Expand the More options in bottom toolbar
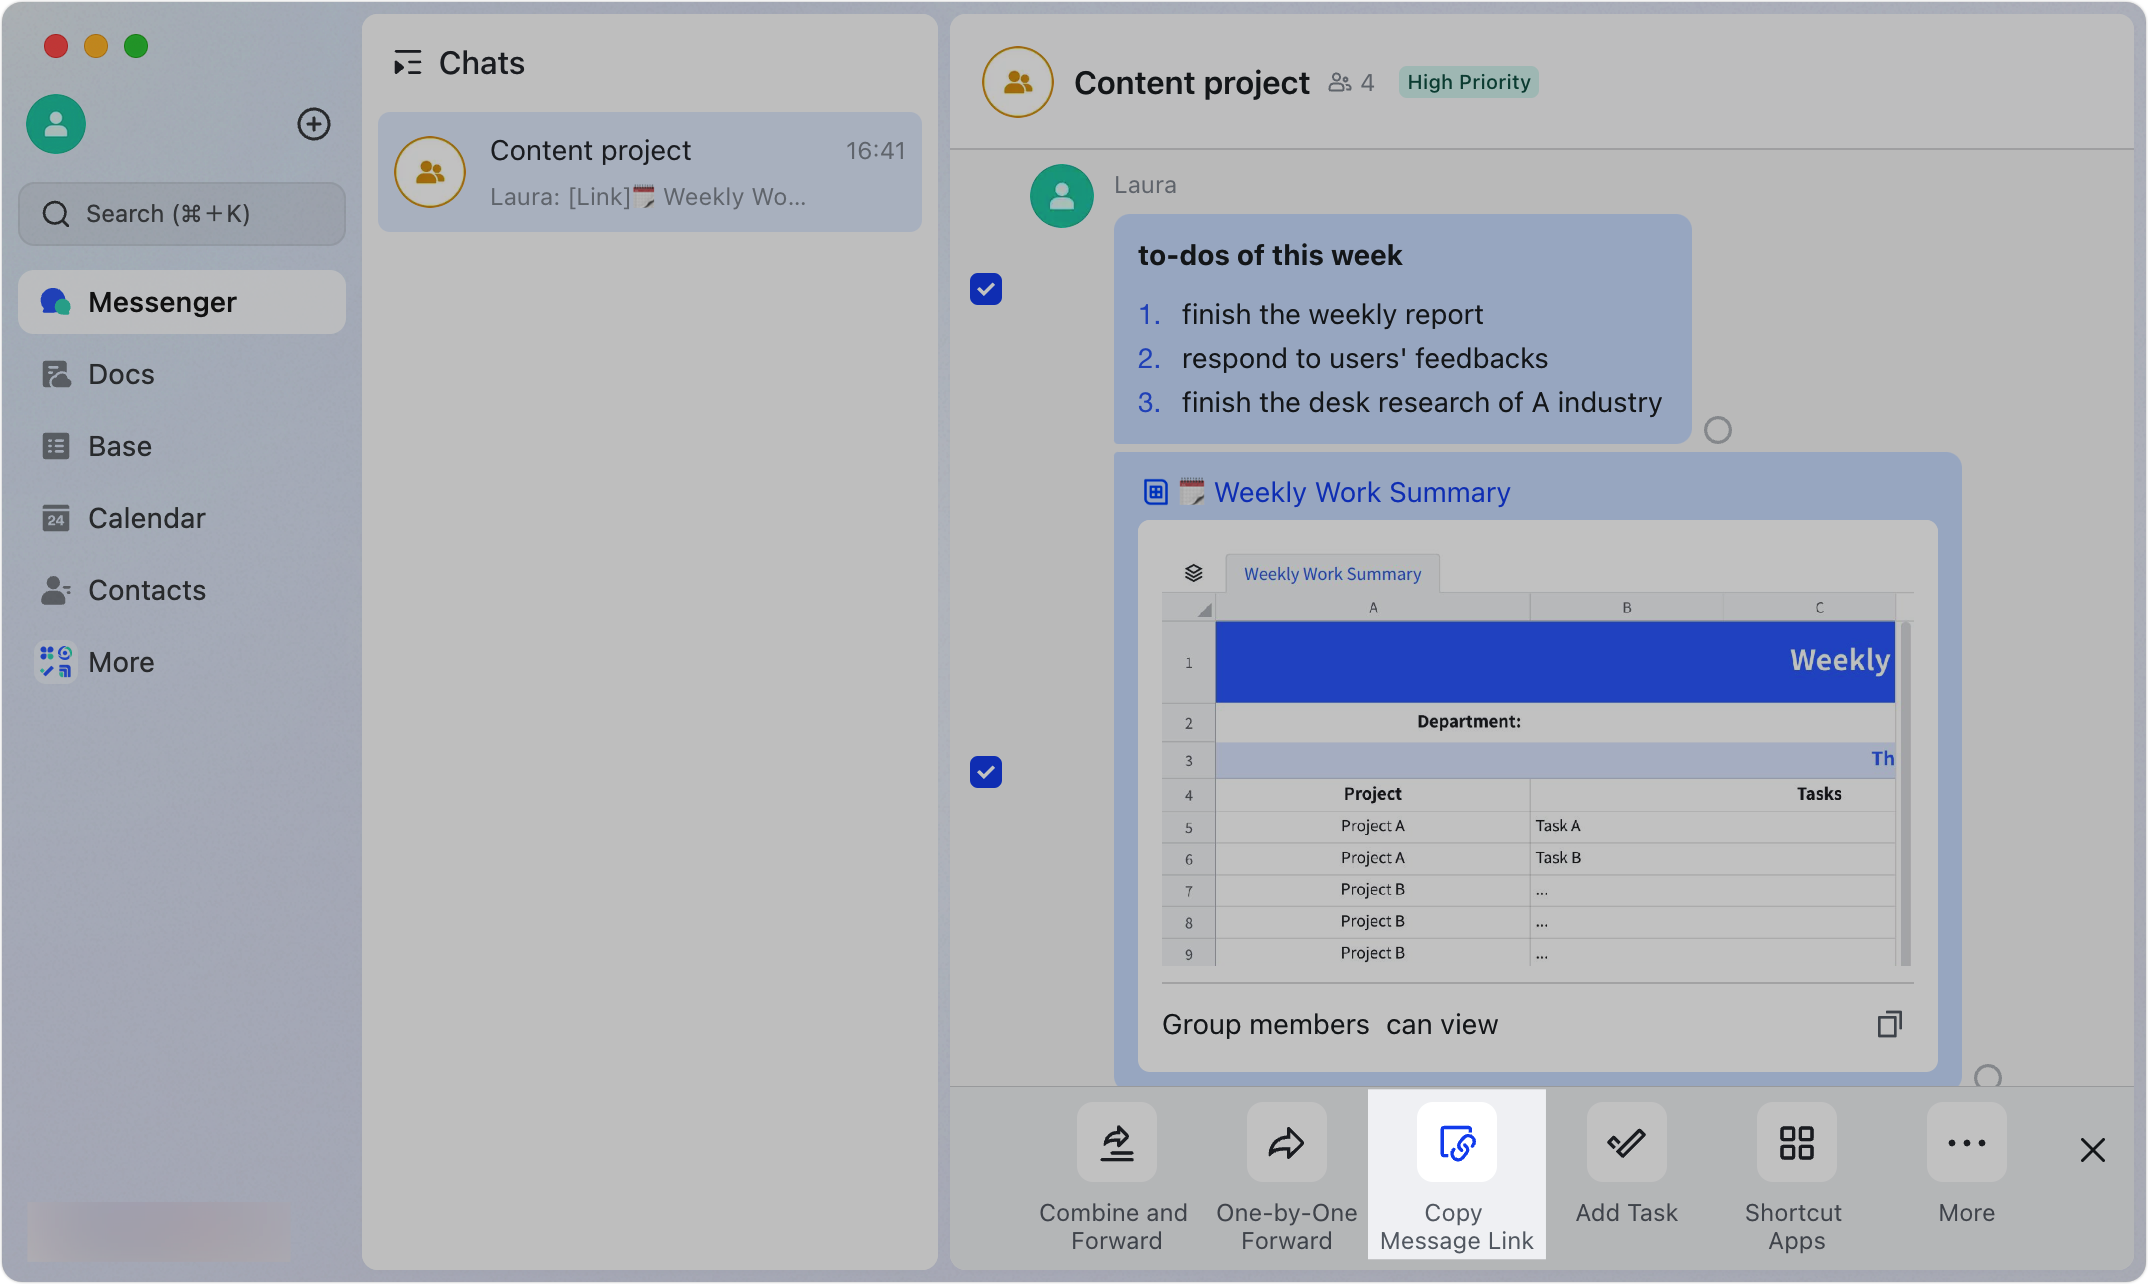Screen dimensions: 2148x1284 click(x=1966, y=1143)
